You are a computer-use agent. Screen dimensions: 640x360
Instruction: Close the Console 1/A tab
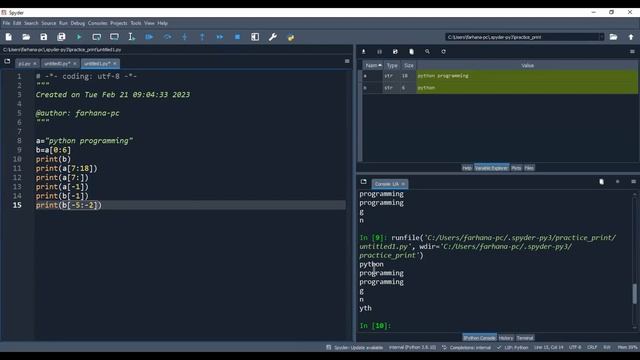403,184
